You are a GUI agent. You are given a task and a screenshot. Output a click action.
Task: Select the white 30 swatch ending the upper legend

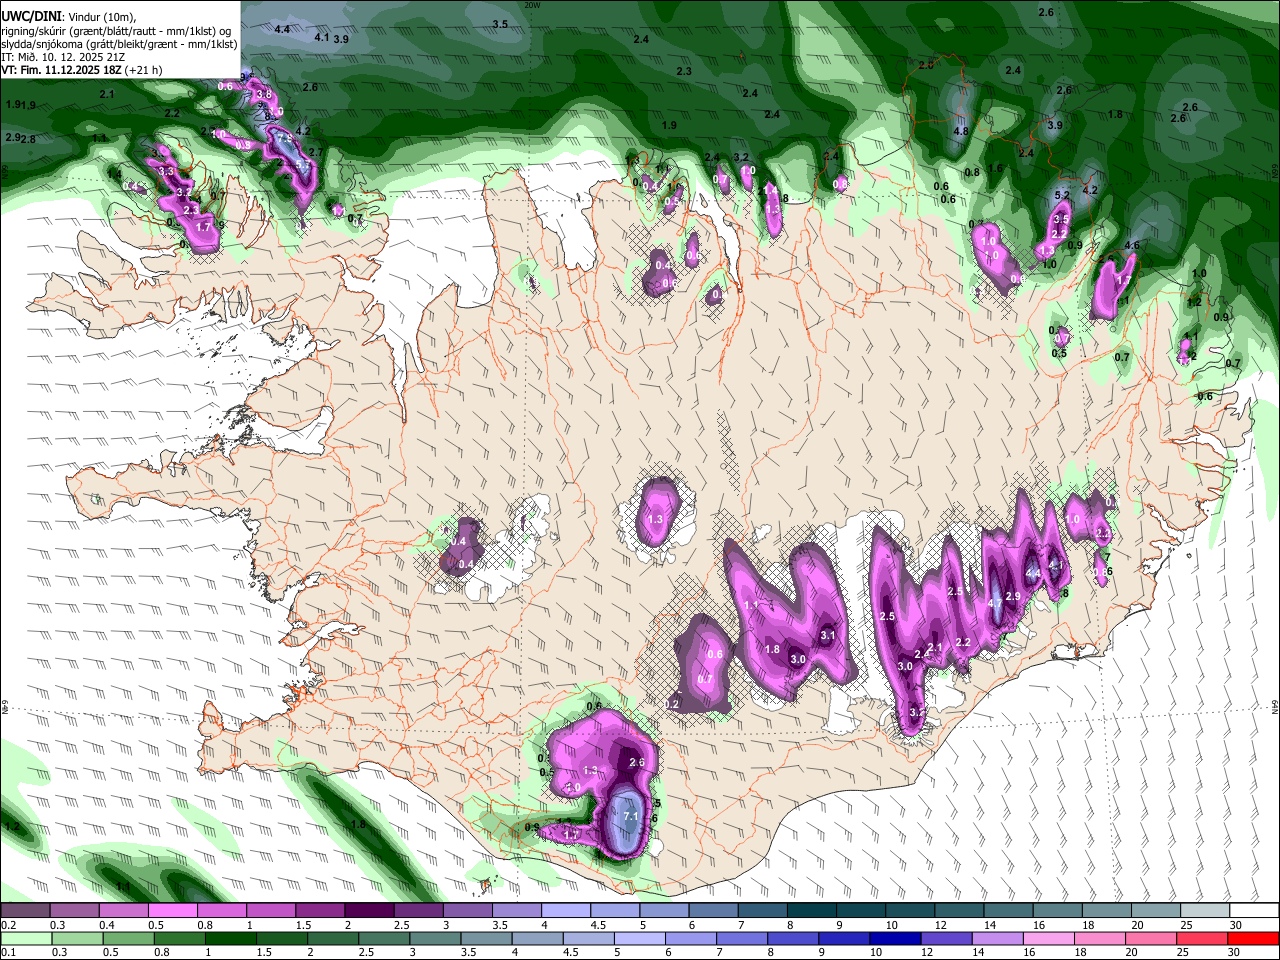tap(1254, 910)
